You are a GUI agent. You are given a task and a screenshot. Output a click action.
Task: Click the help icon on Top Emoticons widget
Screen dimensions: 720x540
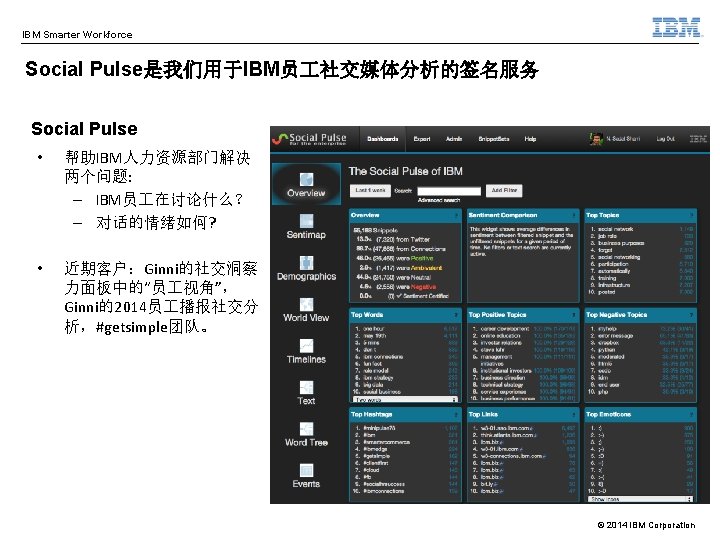(x=692, y=414)
